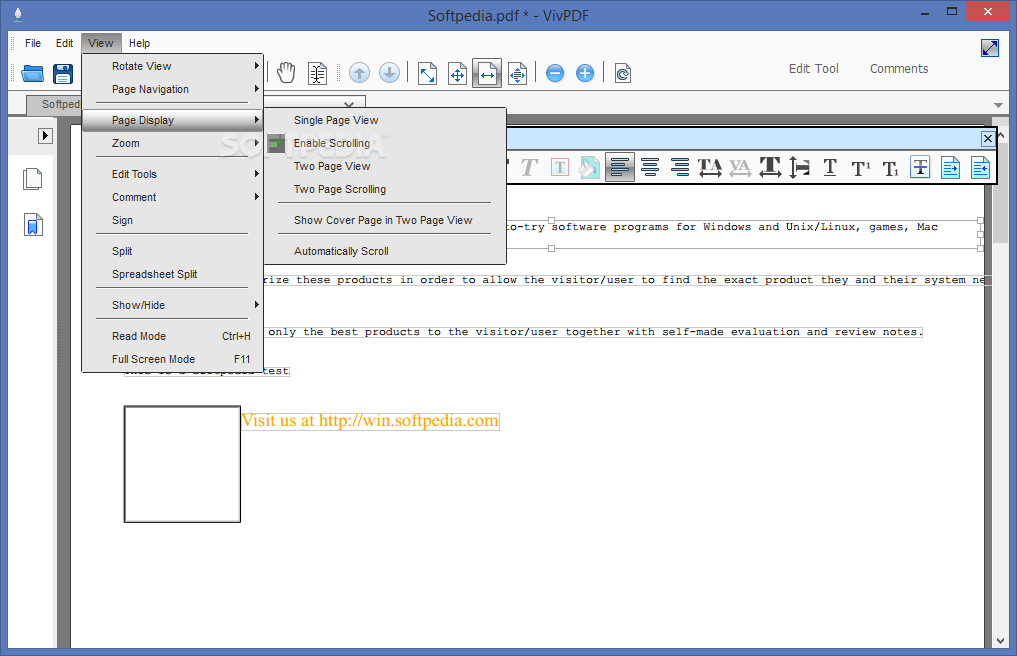Open the File menu
This screenshot has width=1017, height=656.
[32, 43]
